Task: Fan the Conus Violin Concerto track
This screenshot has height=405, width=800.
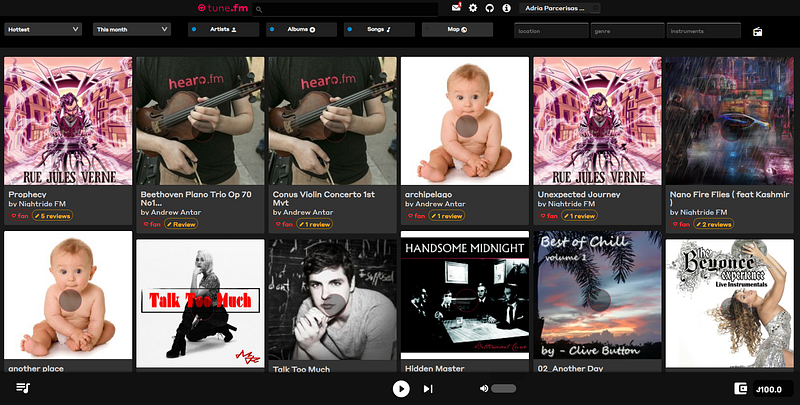Action: click(284, 224)
